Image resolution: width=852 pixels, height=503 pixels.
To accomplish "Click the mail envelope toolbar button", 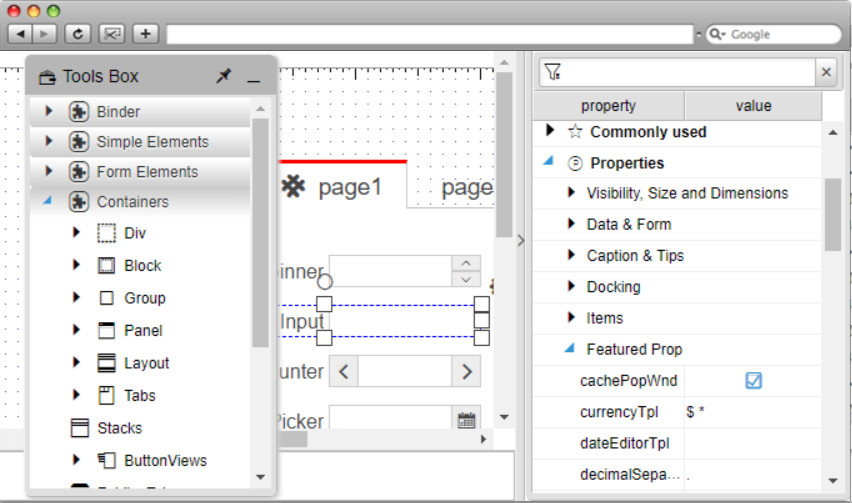I will (x=111, y=34).
